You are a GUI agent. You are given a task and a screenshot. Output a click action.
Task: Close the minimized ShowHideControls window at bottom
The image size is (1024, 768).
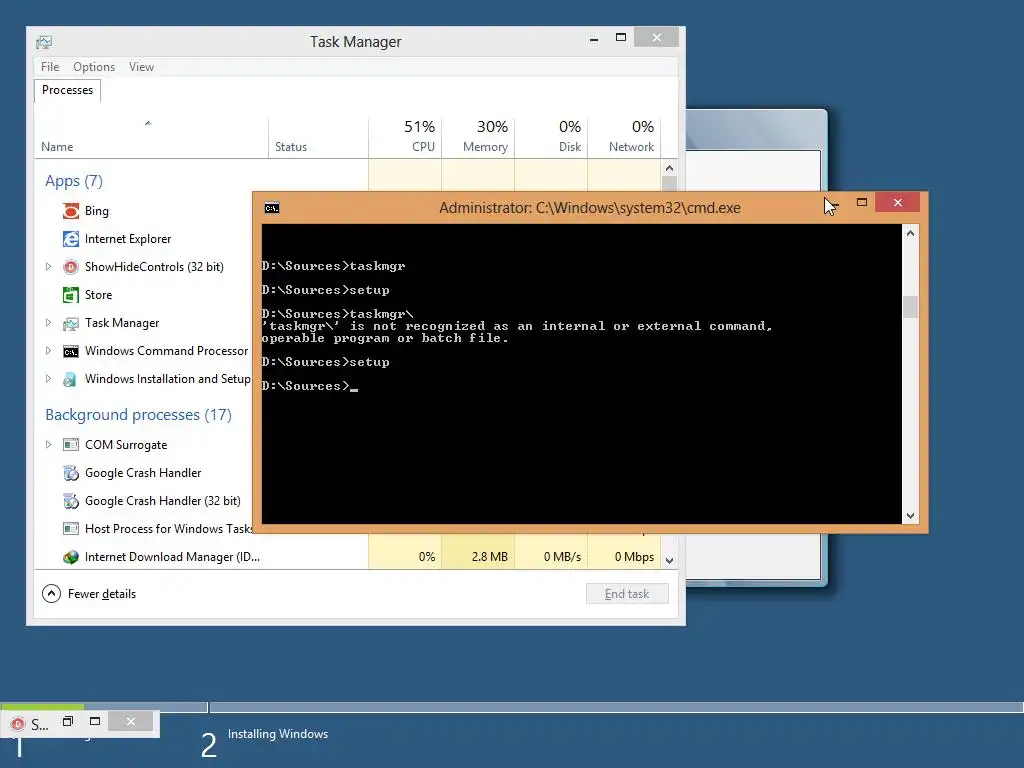pos(131,722)
